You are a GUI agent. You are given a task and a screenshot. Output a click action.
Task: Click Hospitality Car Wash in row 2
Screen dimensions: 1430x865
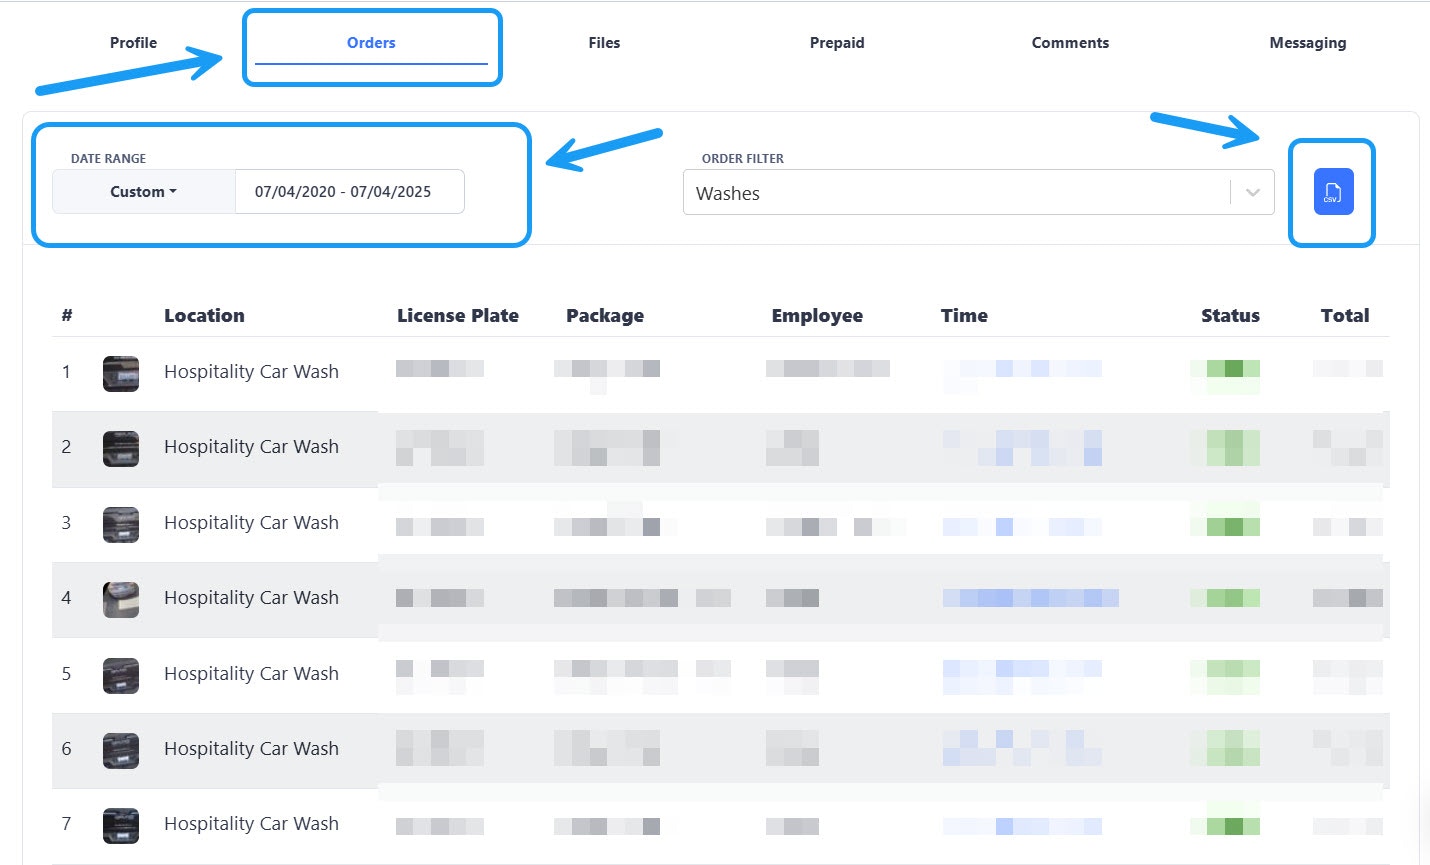(x=251, y=447)
